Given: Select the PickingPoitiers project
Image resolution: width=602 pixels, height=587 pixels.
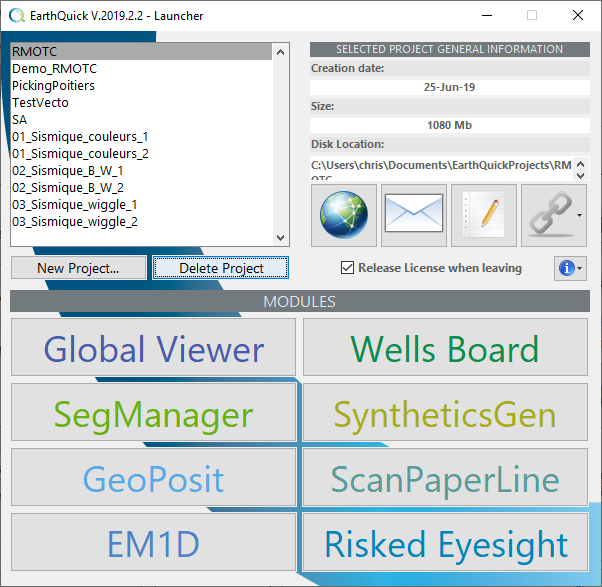Looking at the screenshot, I should [x=141, y=86].
